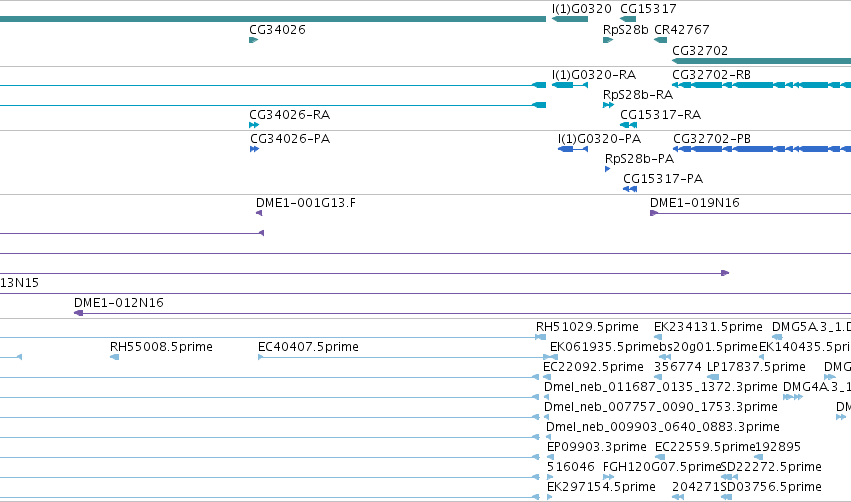Select the l(1)G0320-RA transcript glyph

click(x=570, y=85)
